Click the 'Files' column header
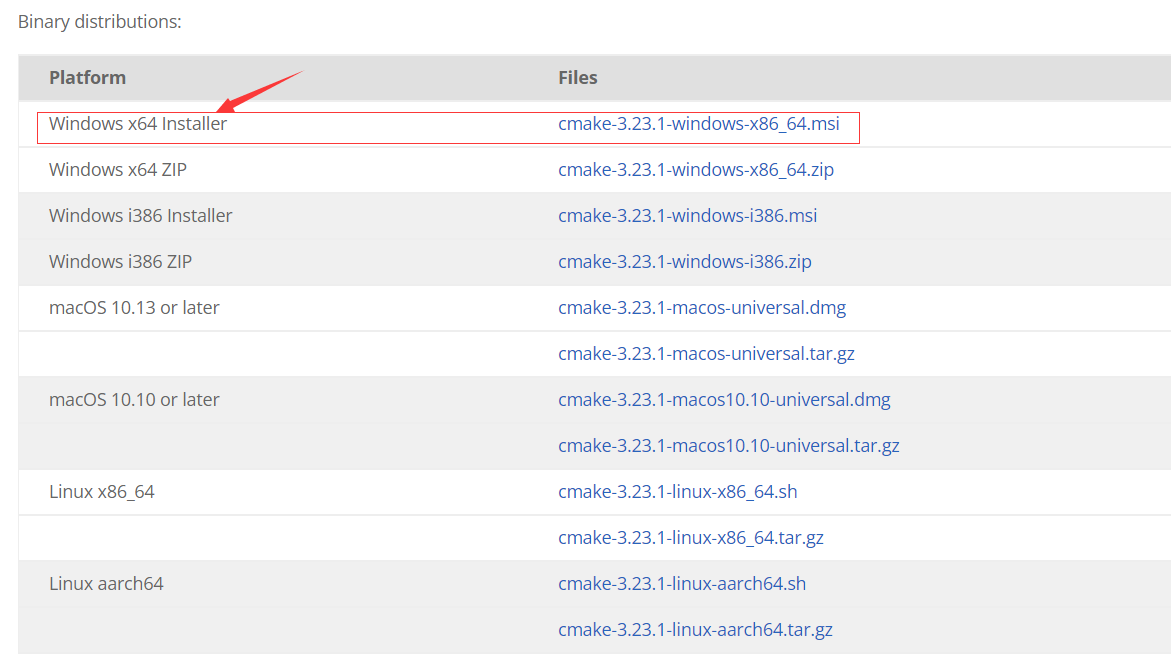1171x654 pixels. pyautogui.click(x=578, y=78)
